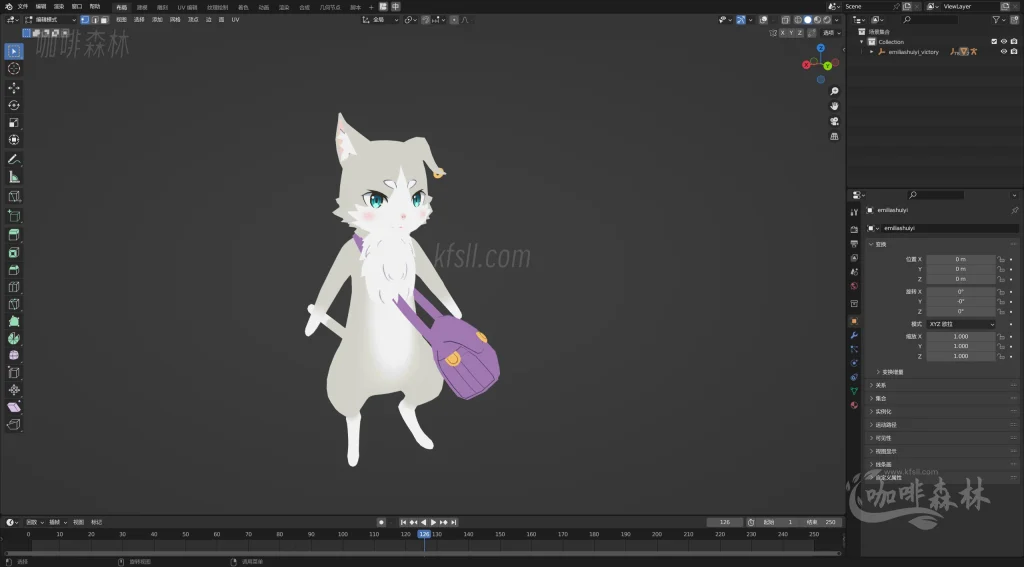Screen dimensions: 1024x567
Task: Toggle X-ray display in viewport header
Action: tap(786, 20)
